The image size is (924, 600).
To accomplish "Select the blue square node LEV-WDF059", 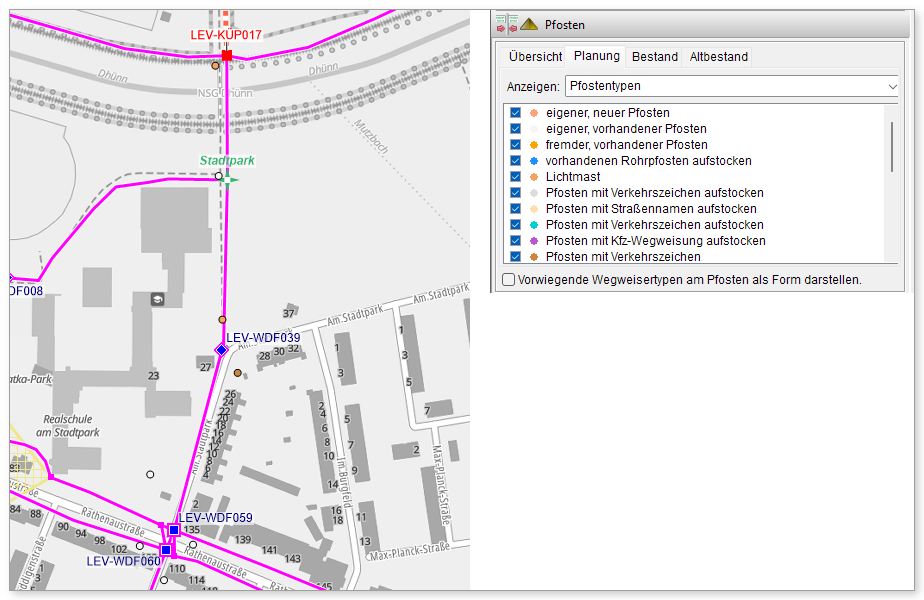I will [173, 530].
